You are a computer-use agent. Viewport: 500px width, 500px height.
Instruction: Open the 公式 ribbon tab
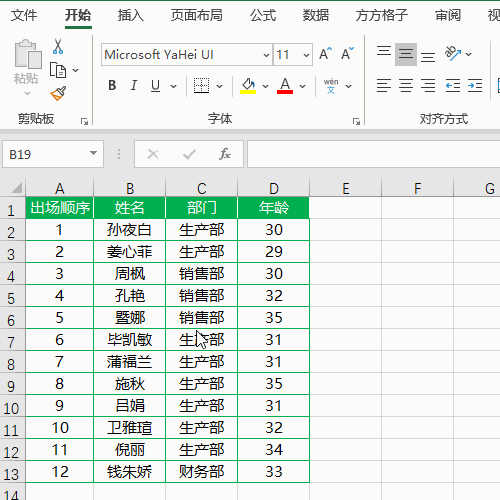point(263,15)
